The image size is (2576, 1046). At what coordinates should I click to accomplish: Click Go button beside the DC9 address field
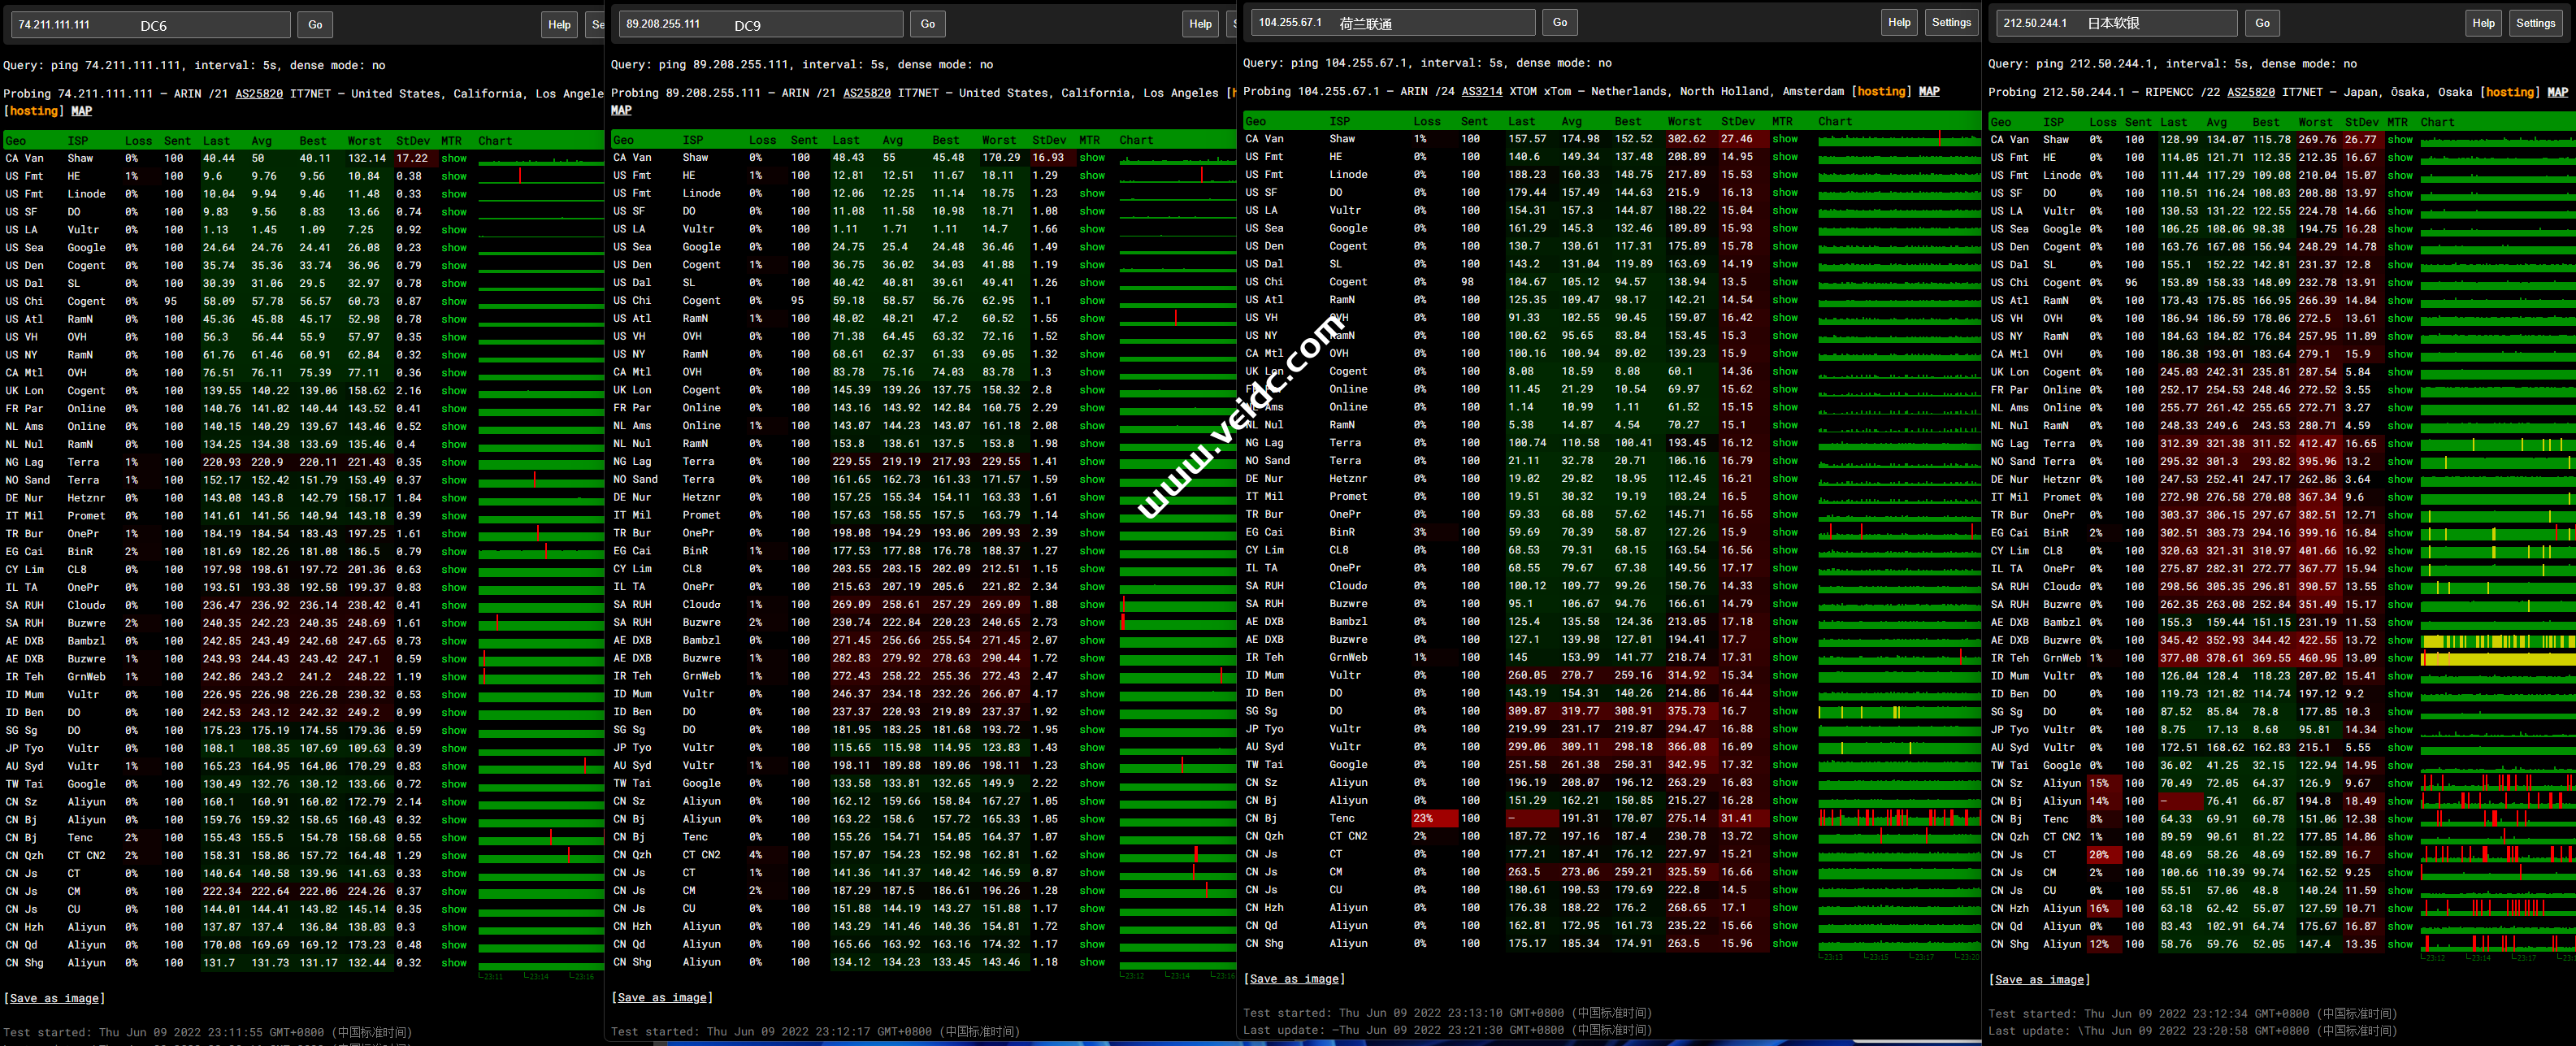pos(927,24)
